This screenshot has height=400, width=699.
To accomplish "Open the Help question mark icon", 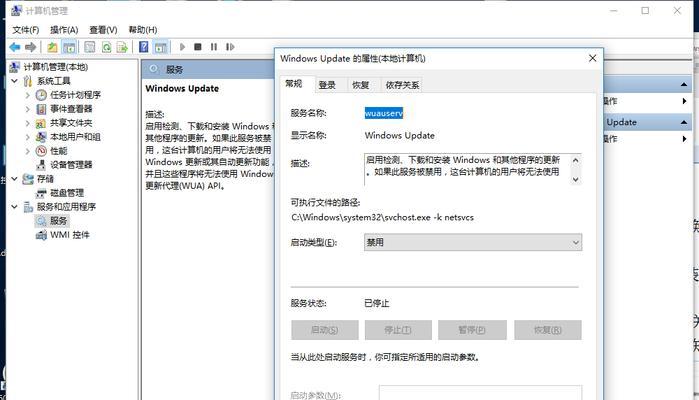I will [x=144, y=47].
